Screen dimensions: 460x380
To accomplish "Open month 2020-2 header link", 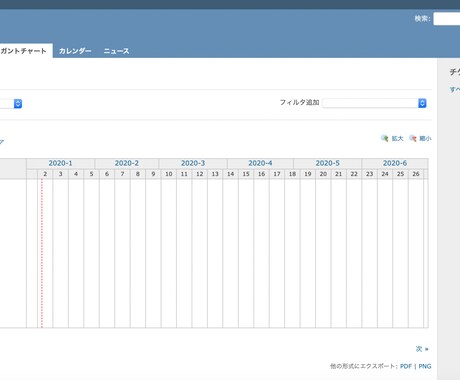I will click(x=127, y=163).
